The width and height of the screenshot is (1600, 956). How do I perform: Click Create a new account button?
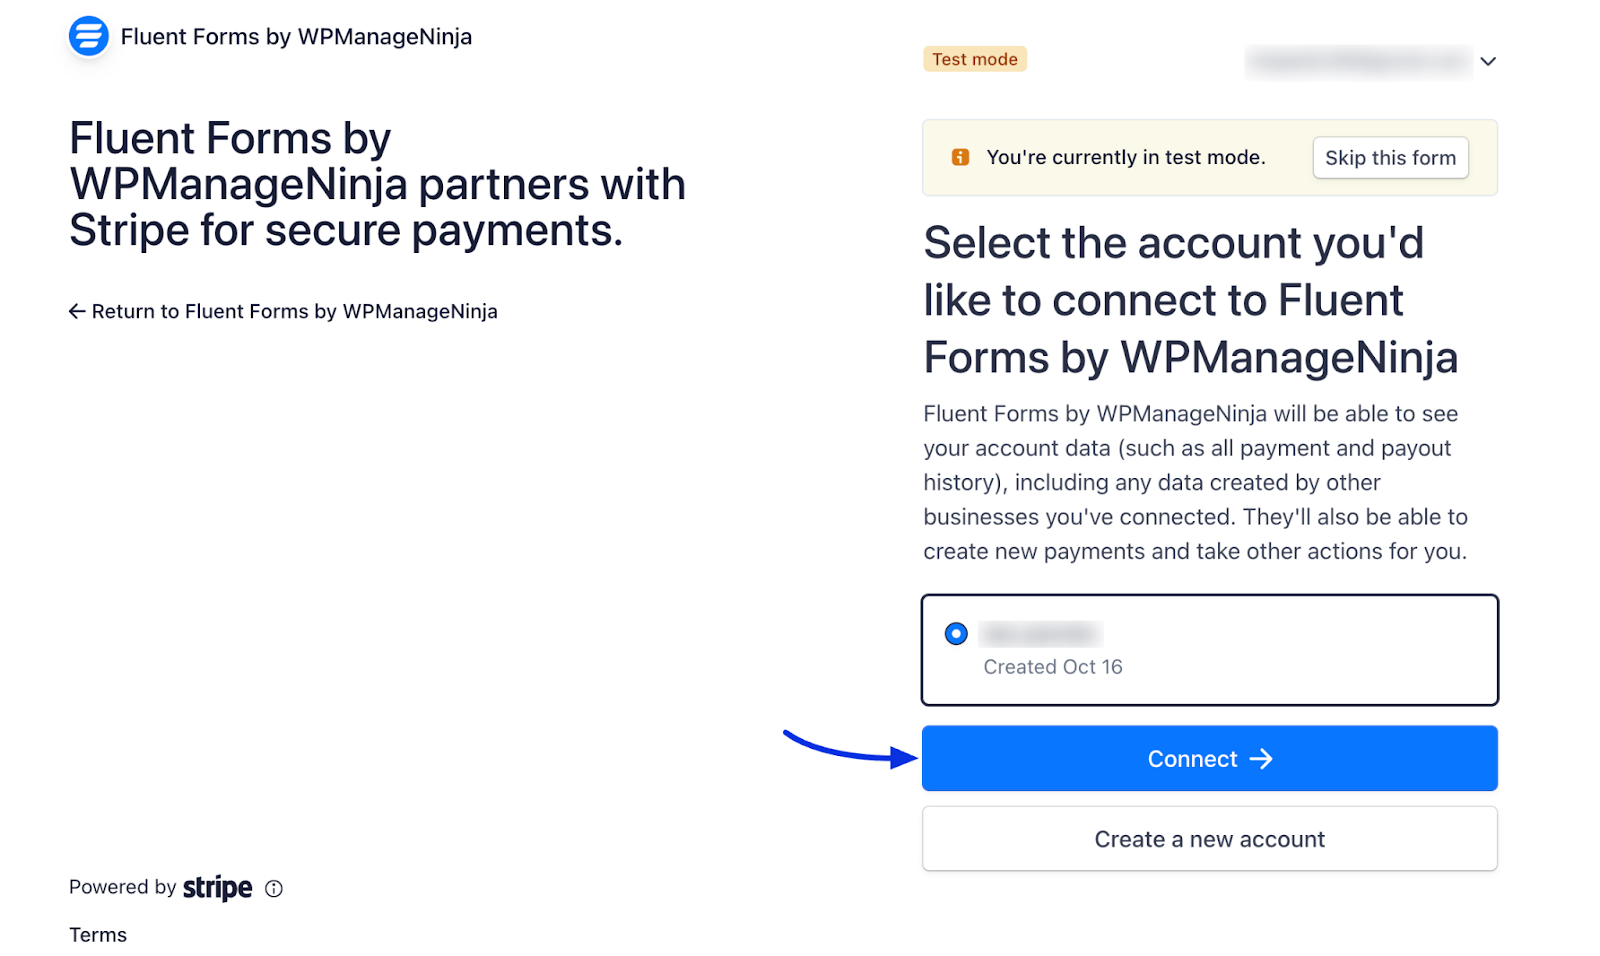pyautogui.click(x=1209, y=839)
